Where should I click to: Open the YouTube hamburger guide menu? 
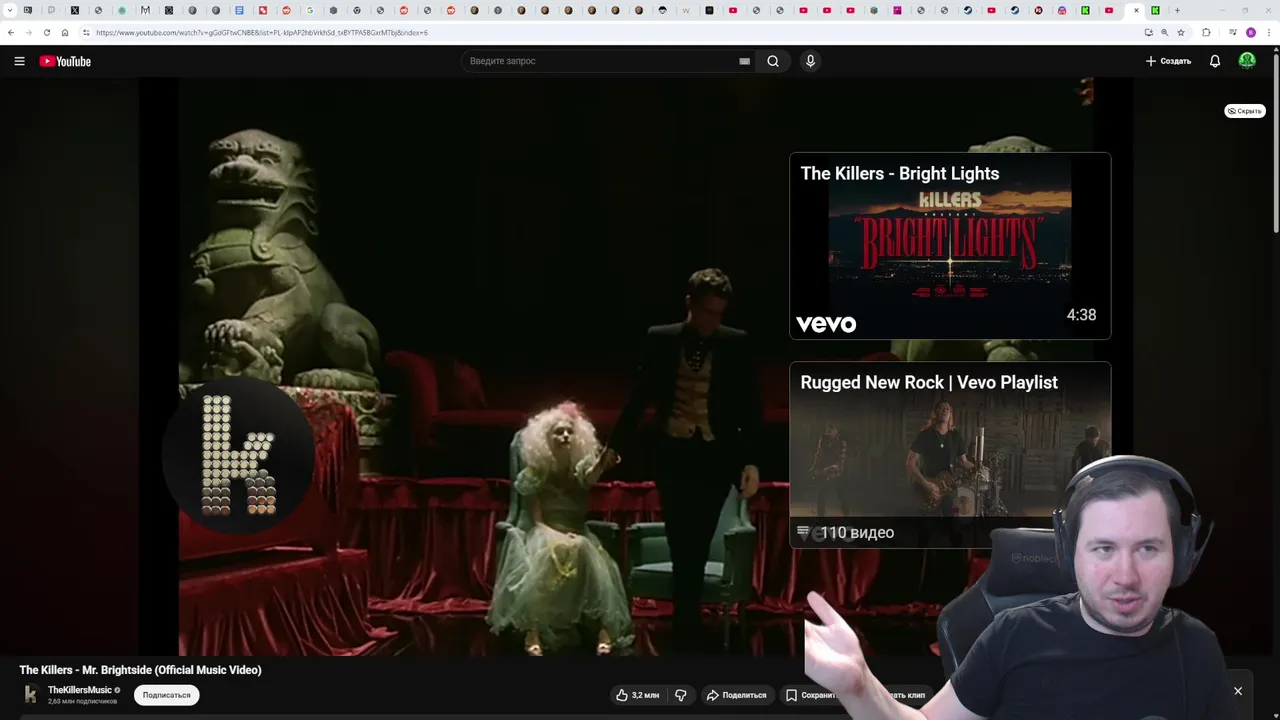(x=19, y=61)
